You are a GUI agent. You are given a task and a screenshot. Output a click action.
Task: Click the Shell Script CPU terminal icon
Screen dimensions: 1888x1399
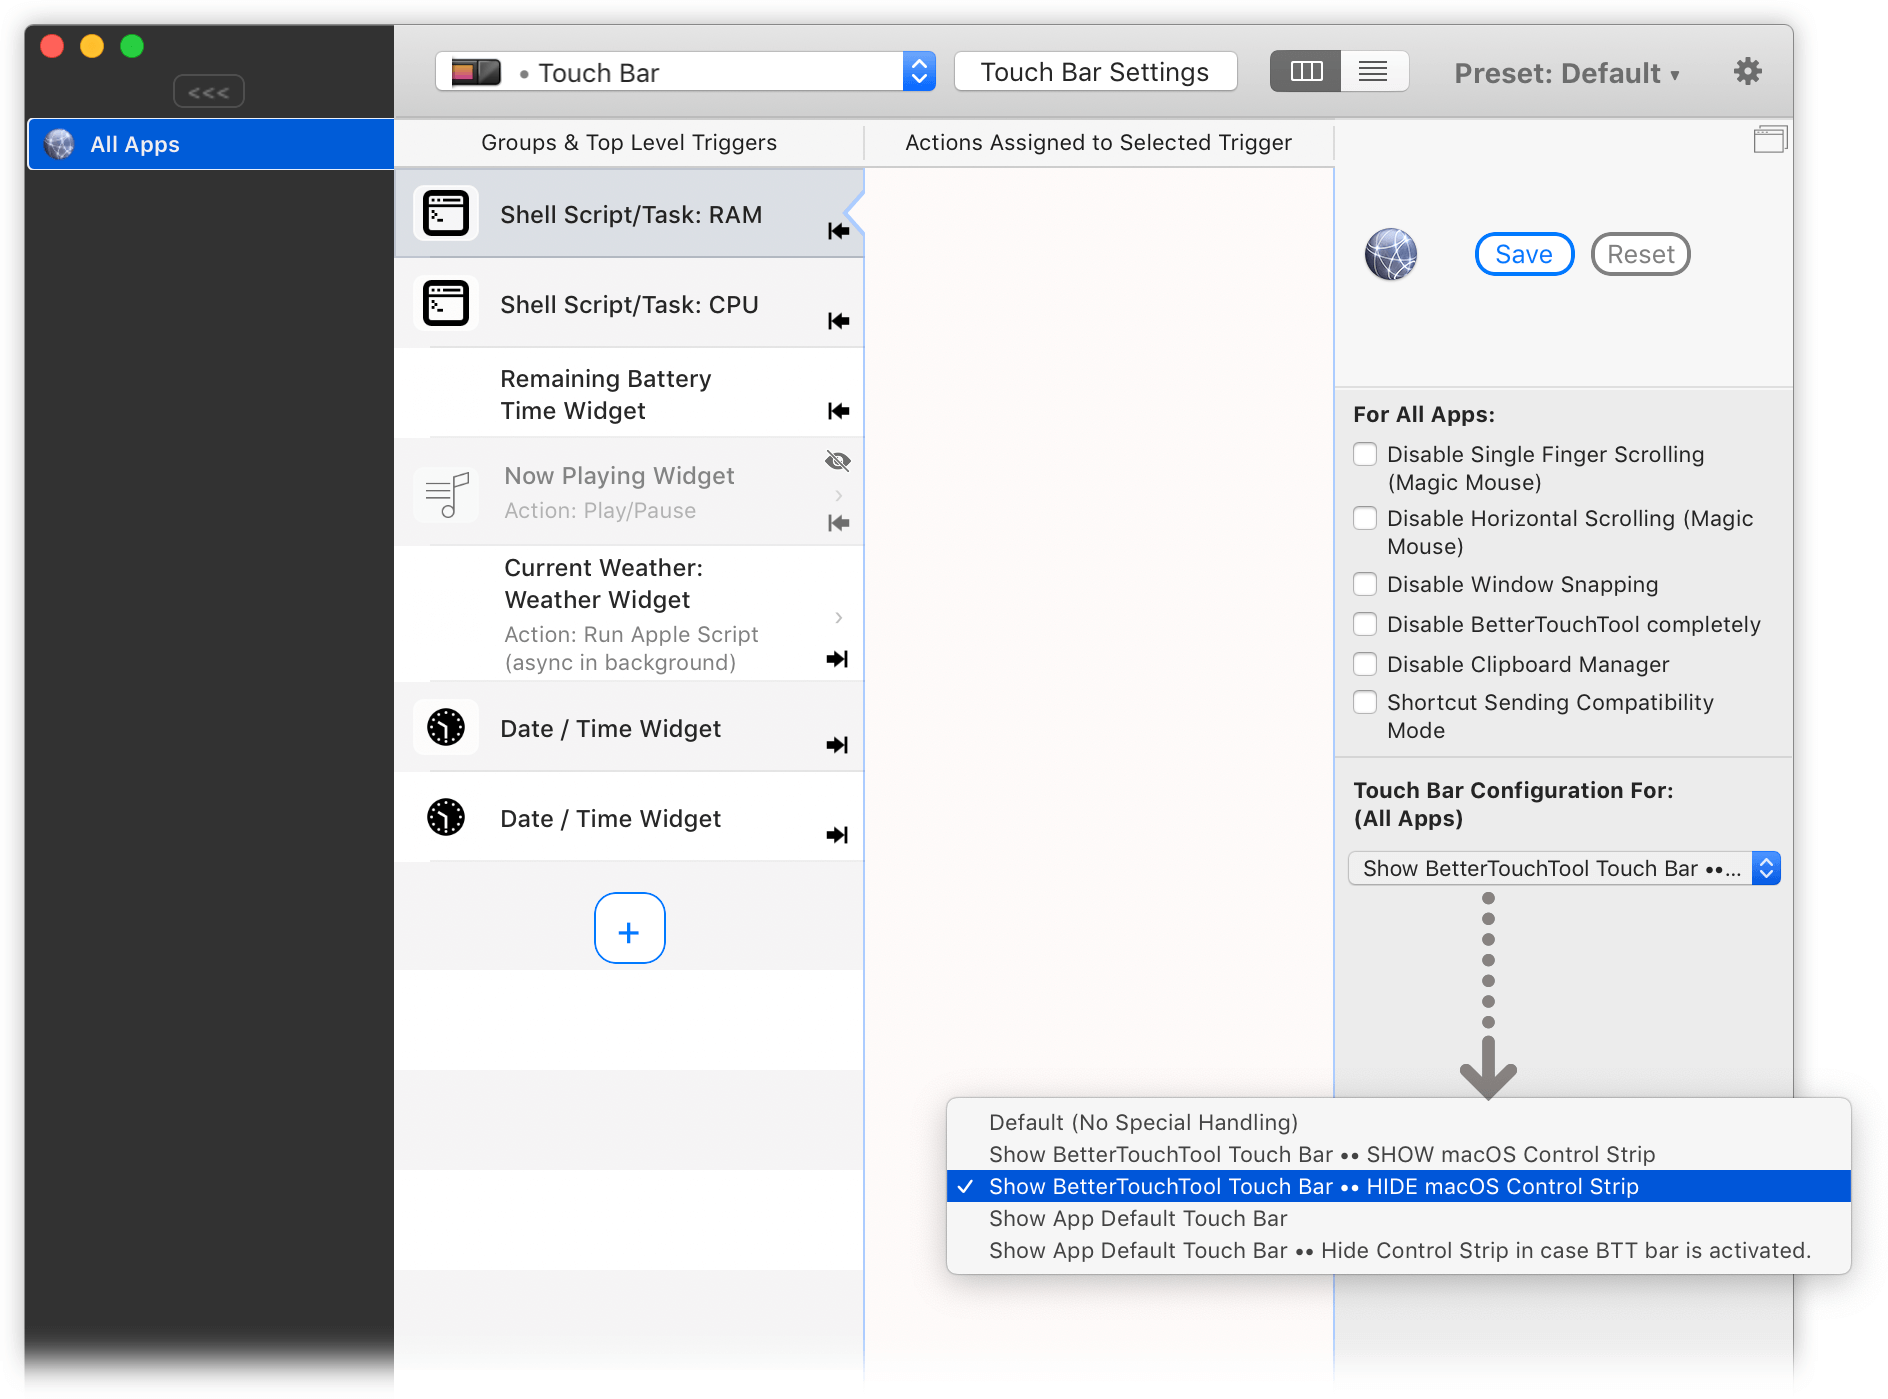(x=446, y=304)
